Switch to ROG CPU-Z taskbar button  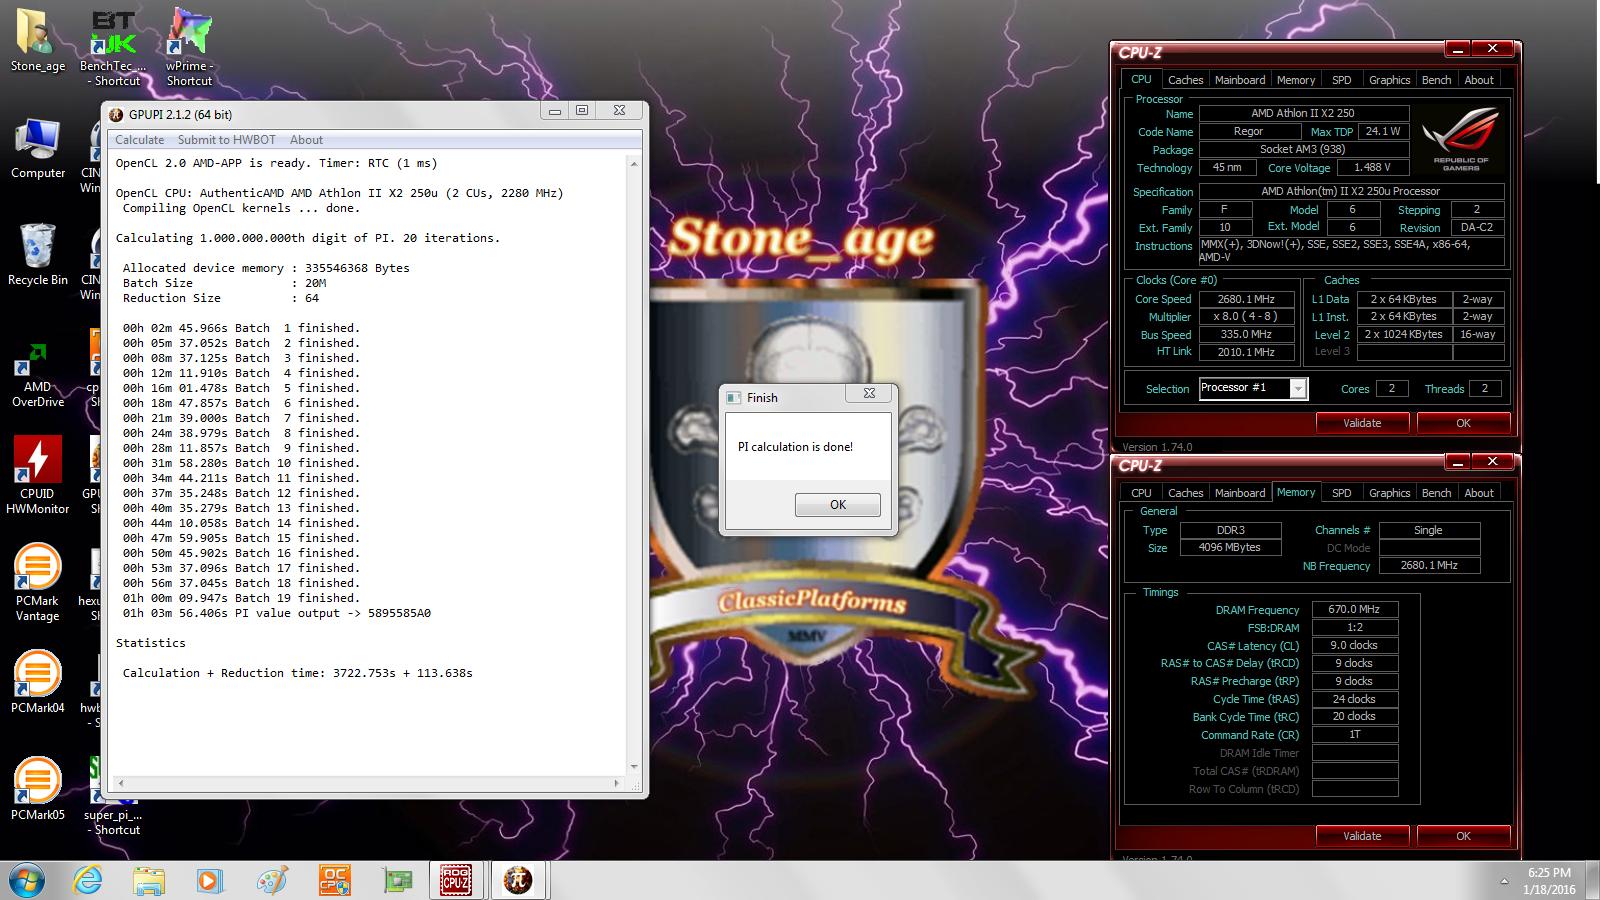point(457,880)
